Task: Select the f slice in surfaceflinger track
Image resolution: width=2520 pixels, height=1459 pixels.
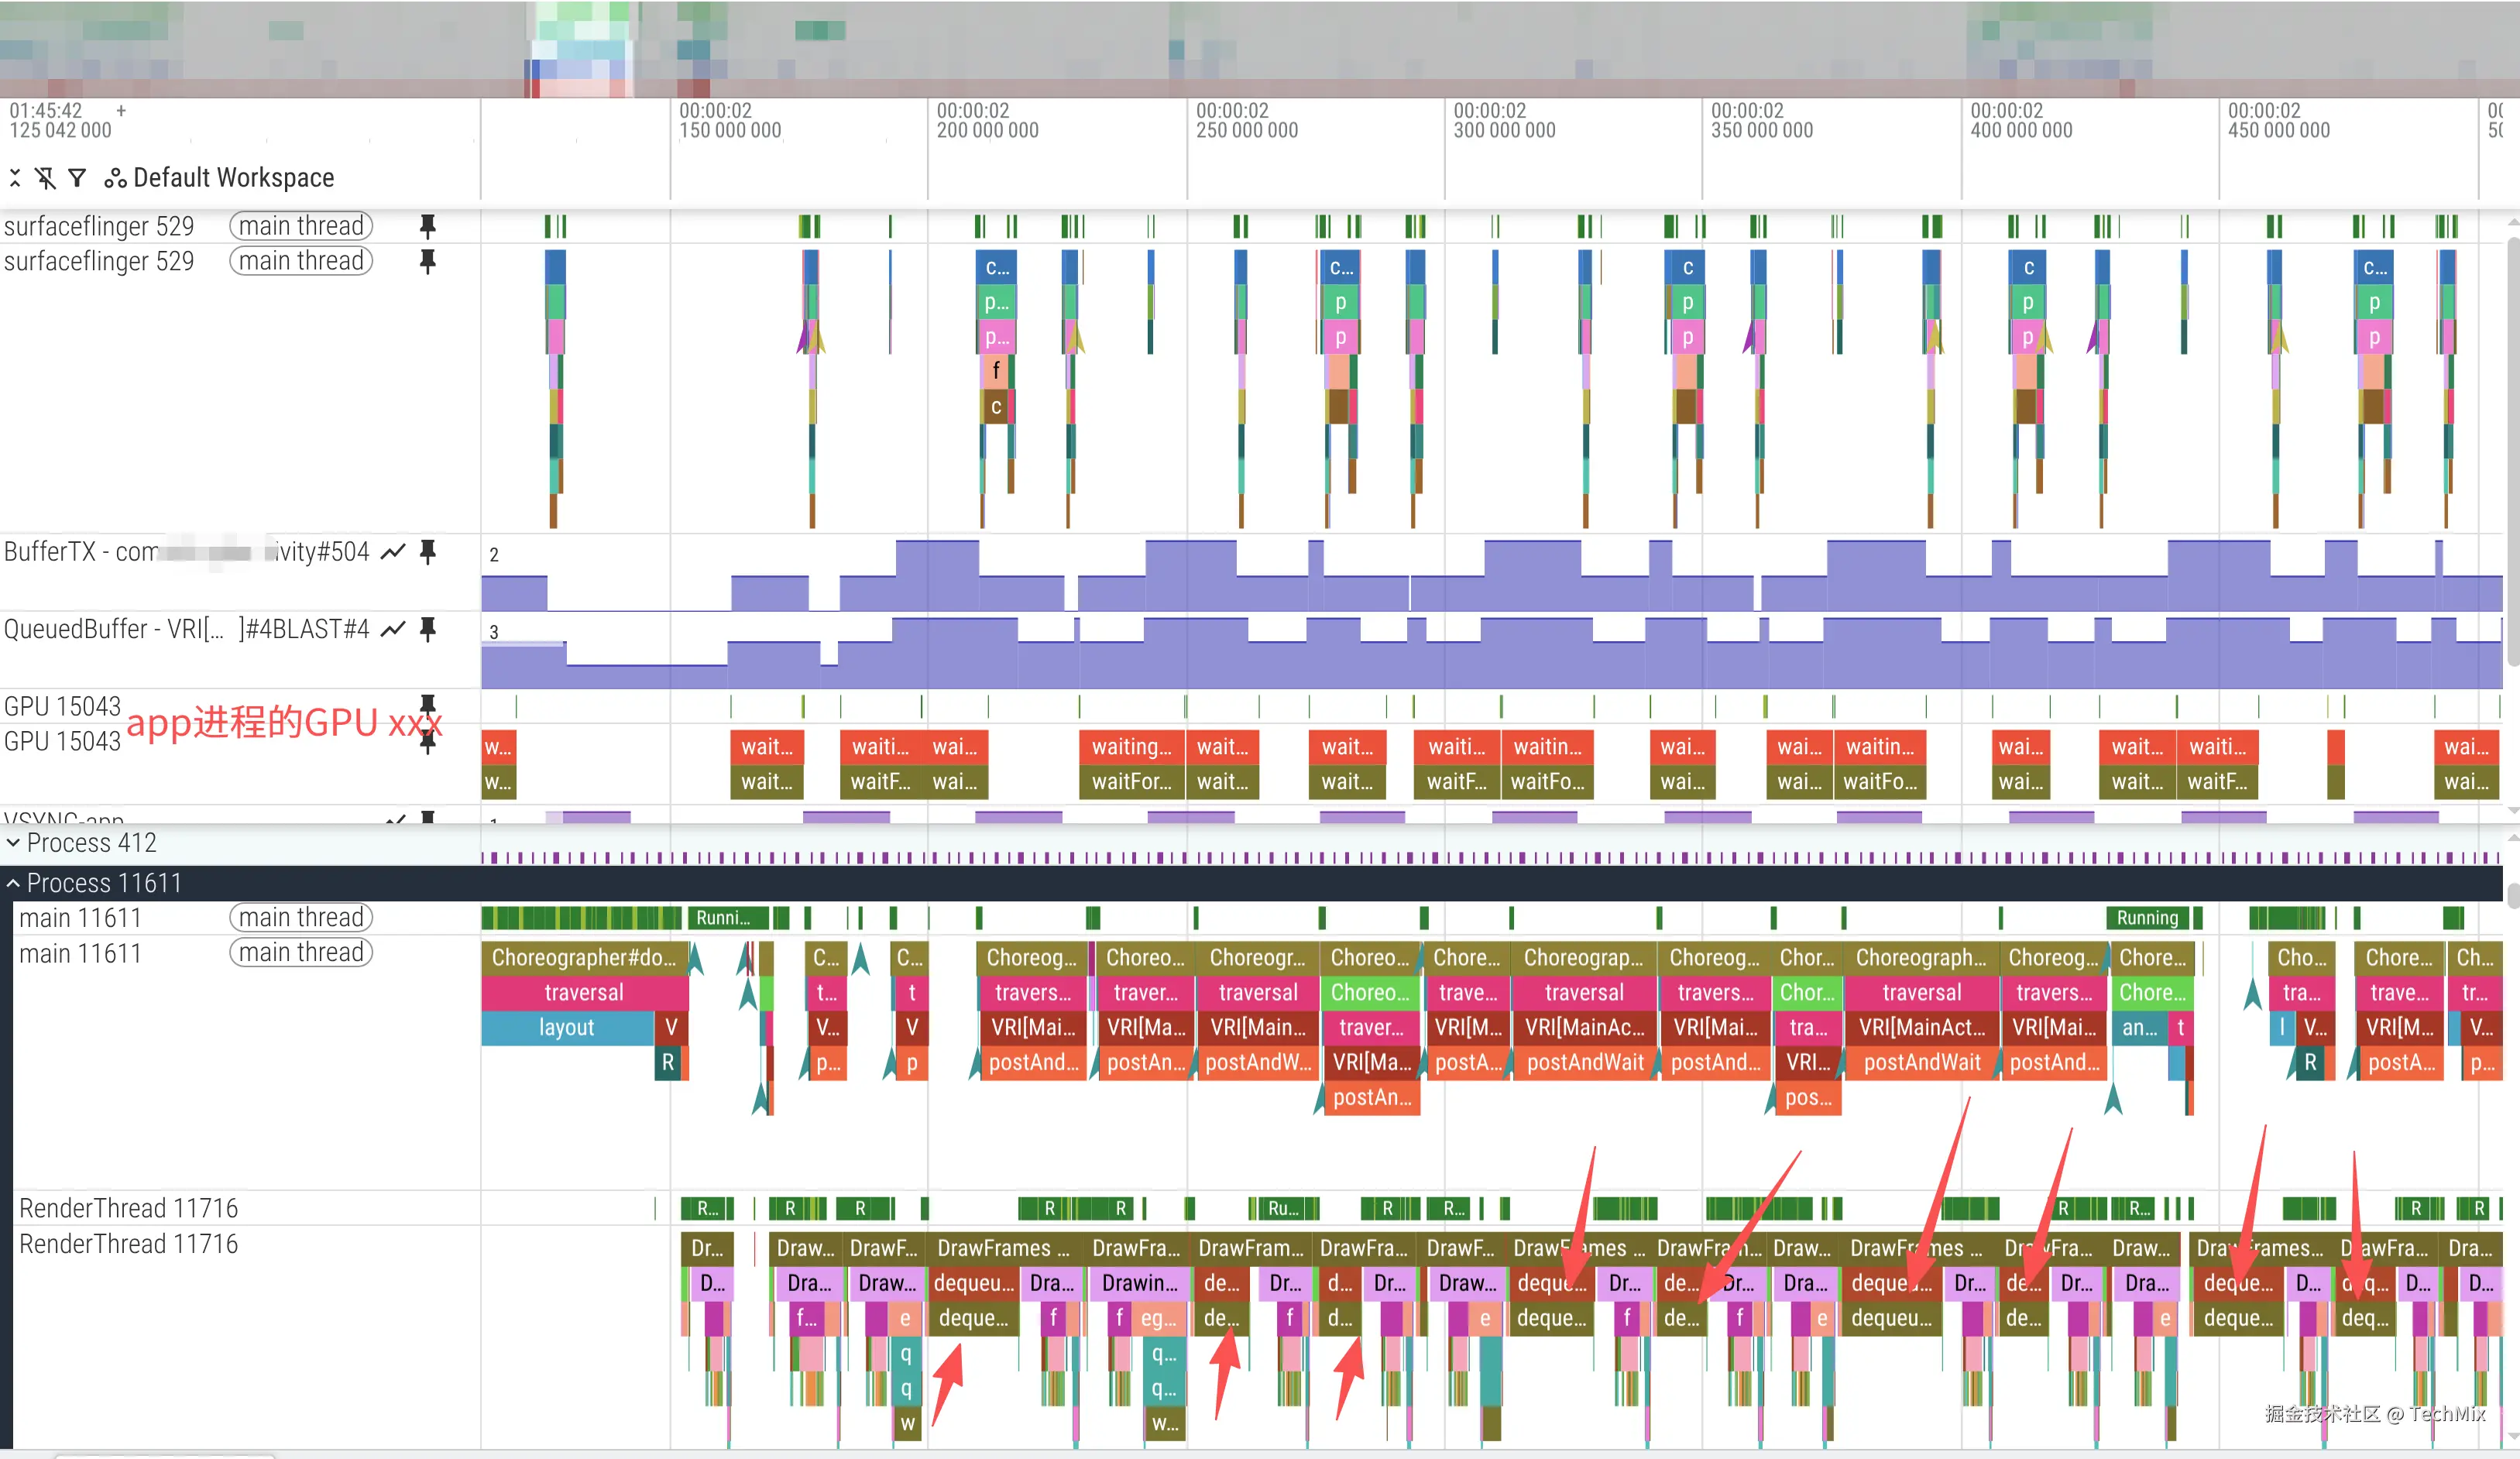Action: point(996,371)
